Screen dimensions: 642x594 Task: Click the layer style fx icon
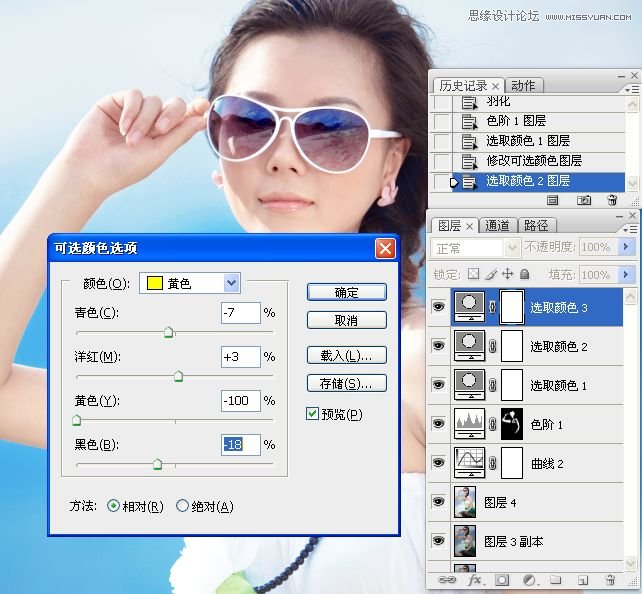tap(476, 580)
